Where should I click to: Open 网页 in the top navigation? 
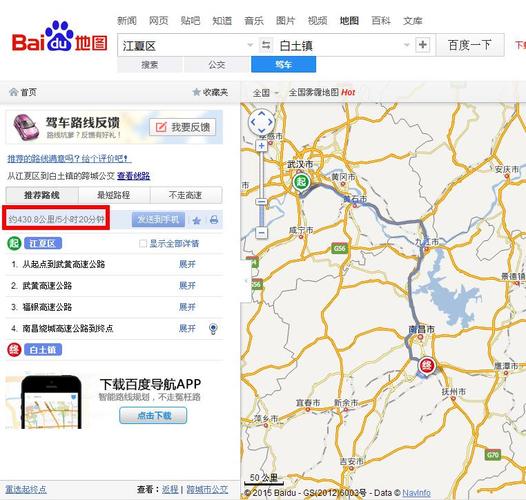pos(158,21)
